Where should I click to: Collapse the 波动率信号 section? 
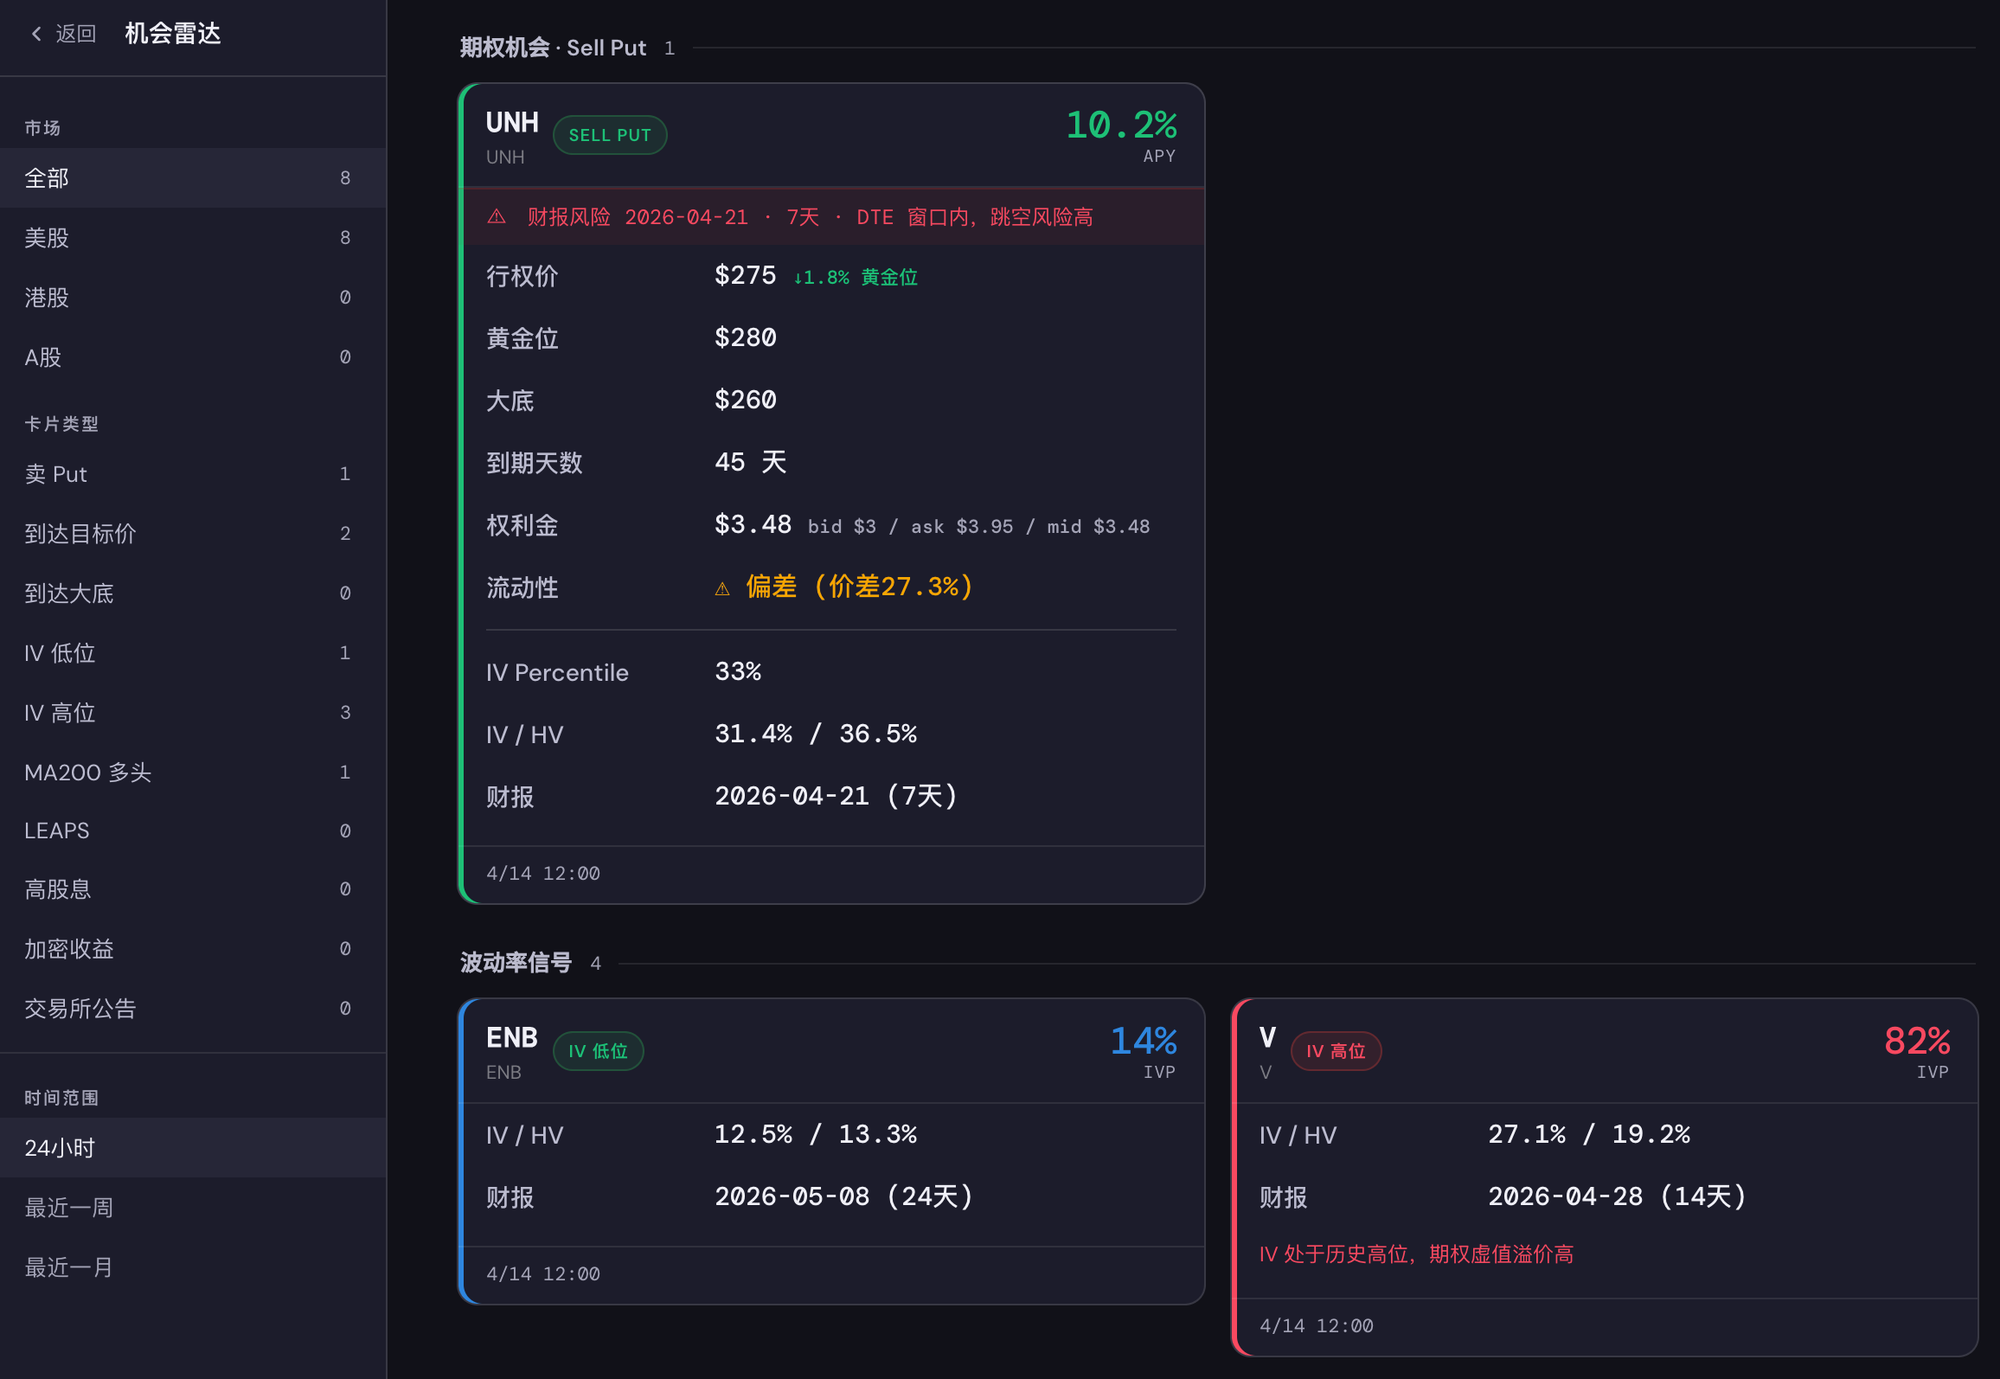(516, 963)
